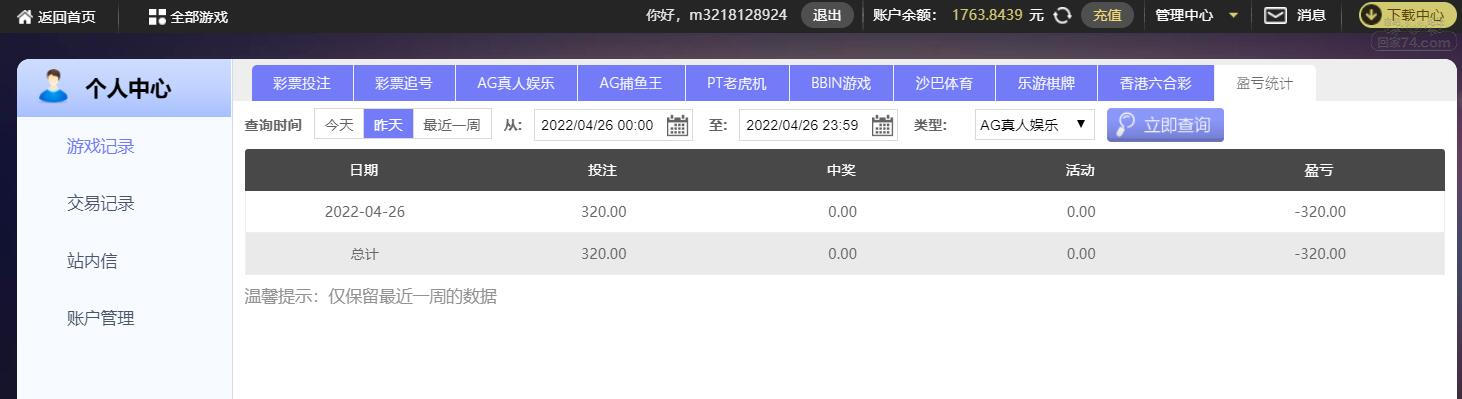Viewport: 1462px width, 399px height.
Task: Click the 立即查询 search button
Action: pos(1165,125)
